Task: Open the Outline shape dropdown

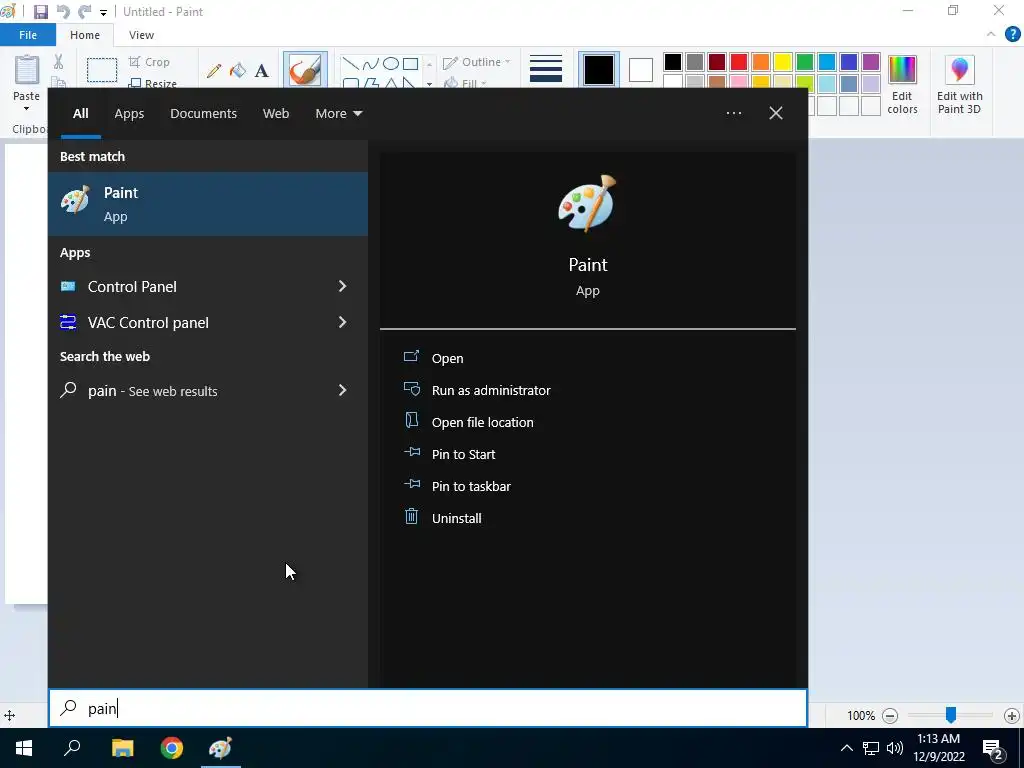Action: (477, 62)
